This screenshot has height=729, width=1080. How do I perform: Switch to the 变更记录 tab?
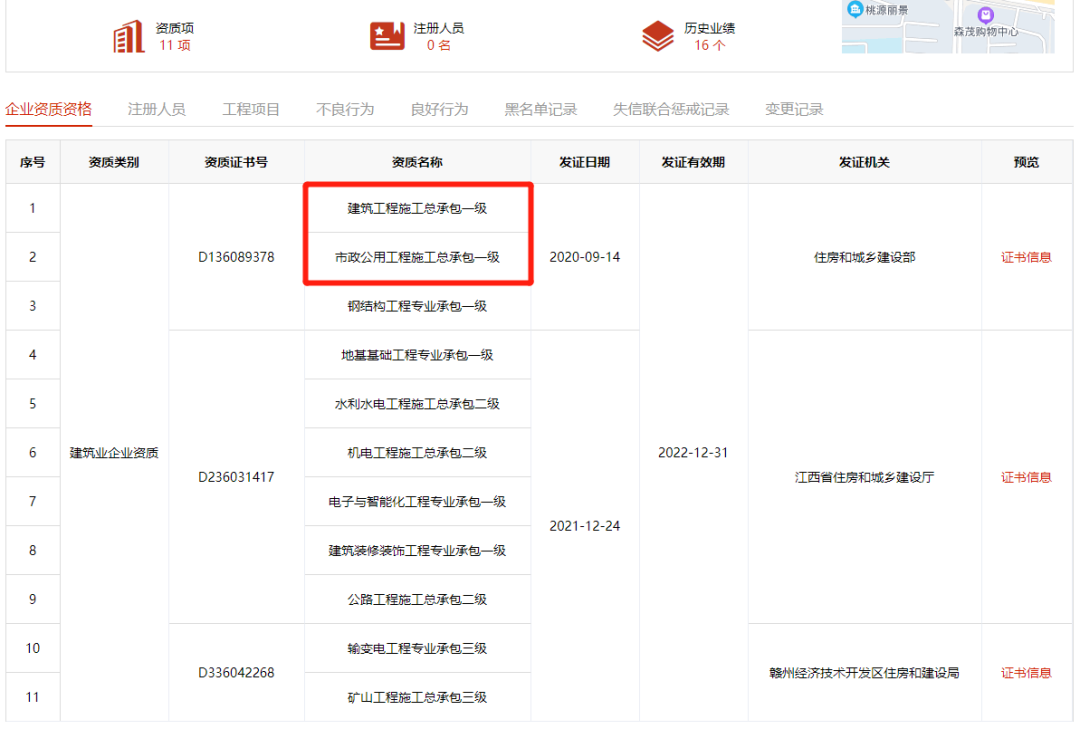pyautogui.click(x=794, y=109)
